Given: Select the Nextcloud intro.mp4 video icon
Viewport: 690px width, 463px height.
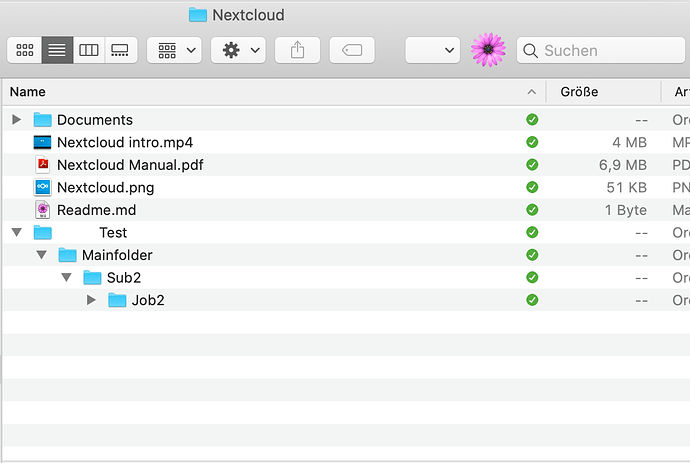Looking at the screenshot, I should point(42,142).
